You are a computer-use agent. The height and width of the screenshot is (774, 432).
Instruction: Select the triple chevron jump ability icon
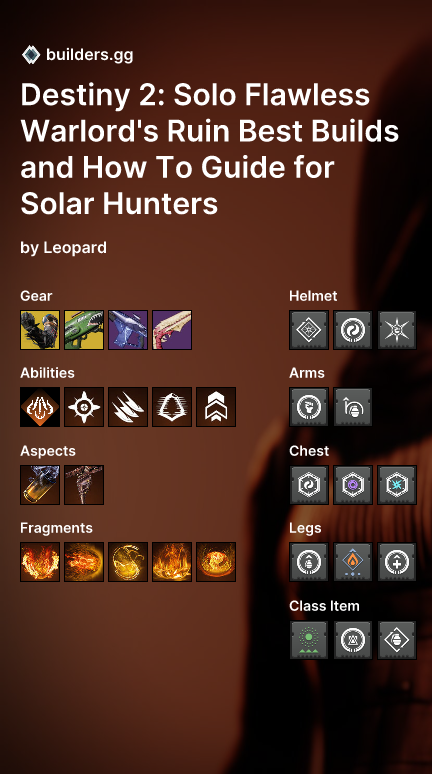pyautogui.click(x=216, y=407)
